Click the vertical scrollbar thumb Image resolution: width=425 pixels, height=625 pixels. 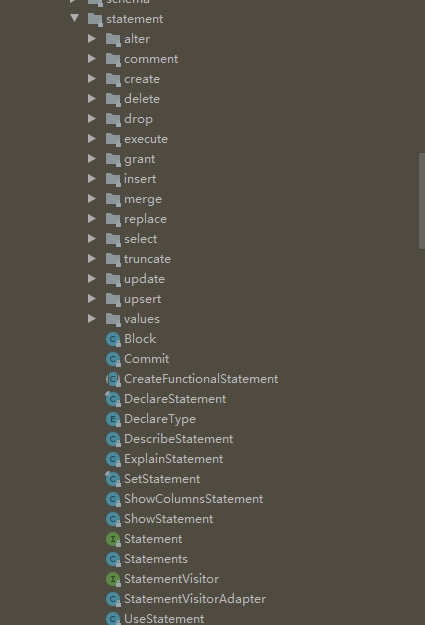(421, 201)
